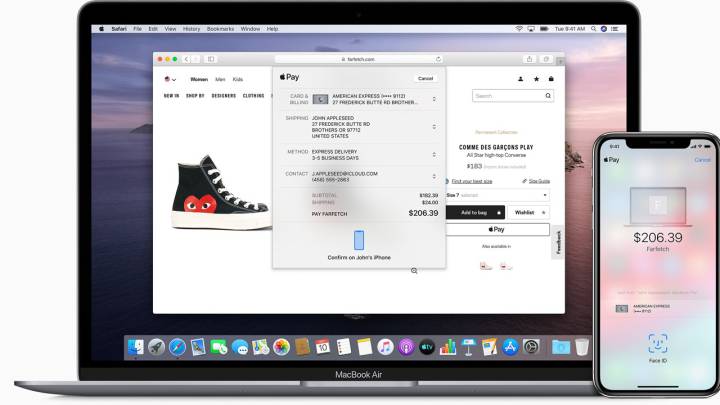Open Keynote from the Dock

468,348
